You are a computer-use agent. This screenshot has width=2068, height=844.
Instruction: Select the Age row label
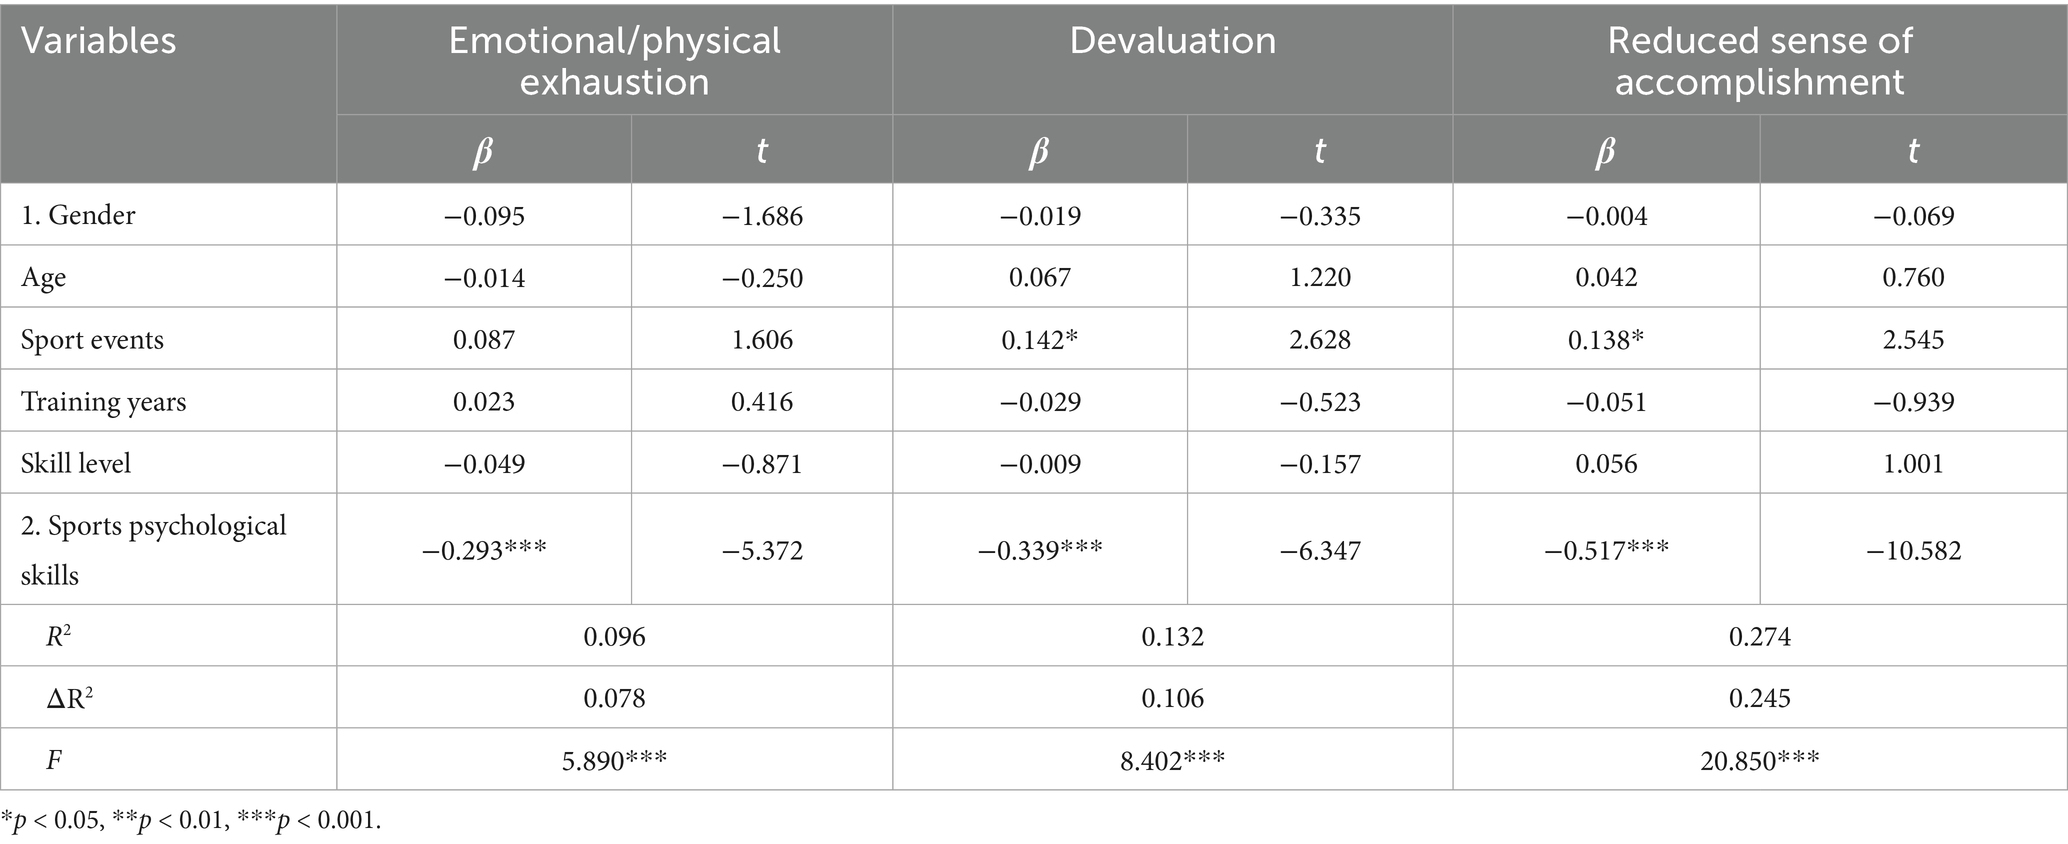click(x=44, y=277)
